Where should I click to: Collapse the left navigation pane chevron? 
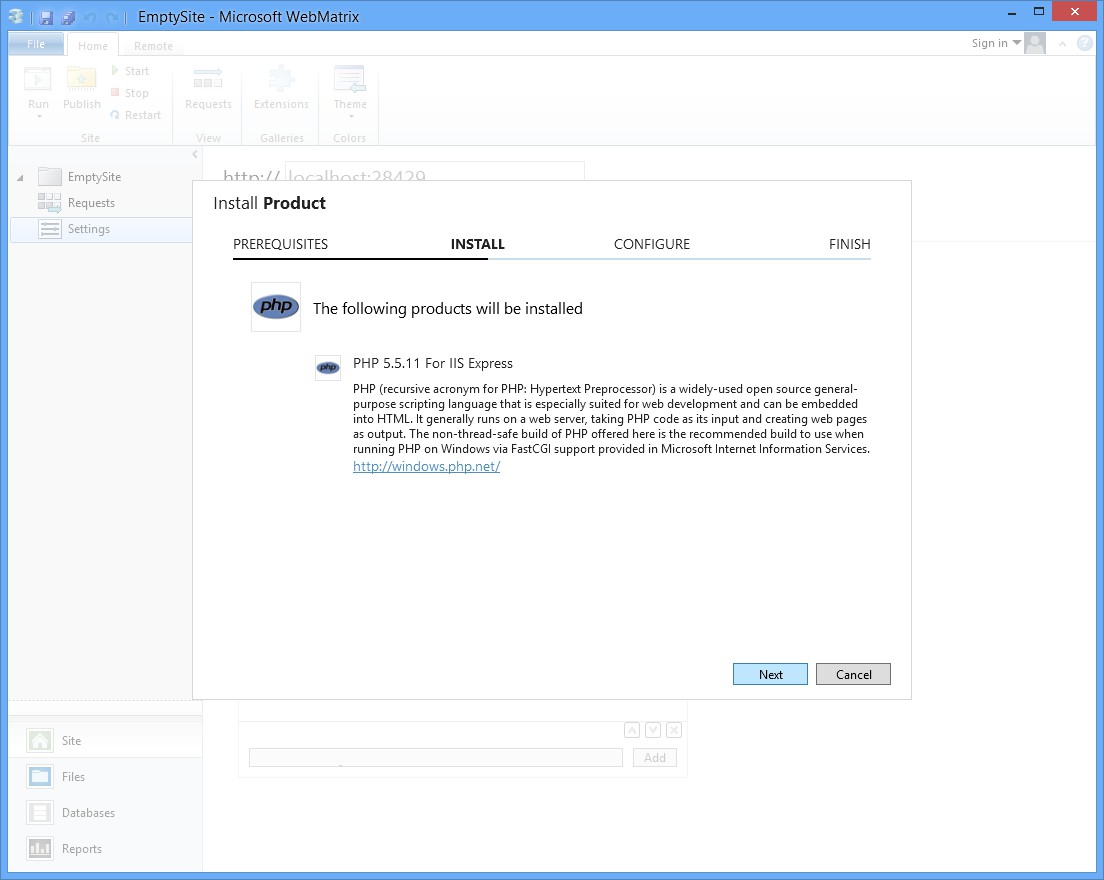195,154
